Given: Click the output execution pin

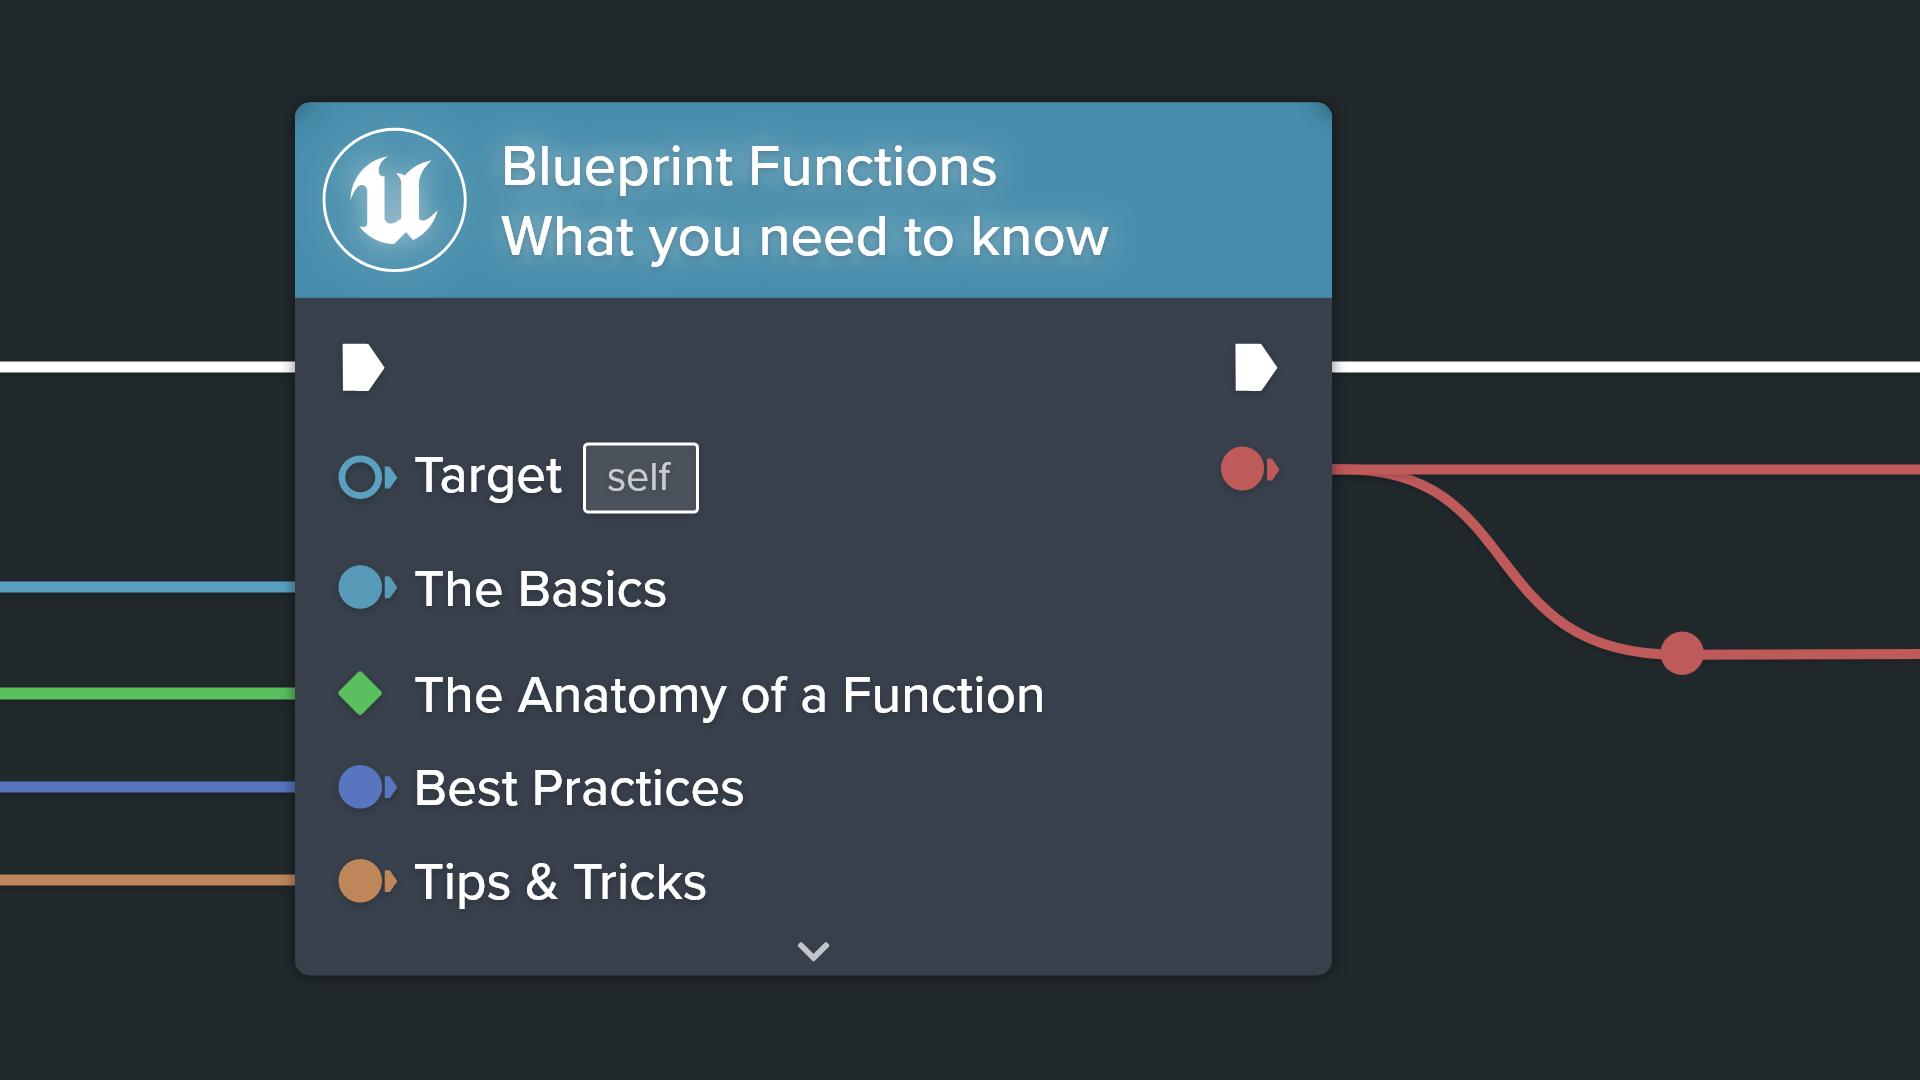Looking at the screenshot, I should (x=1255, y=367).
